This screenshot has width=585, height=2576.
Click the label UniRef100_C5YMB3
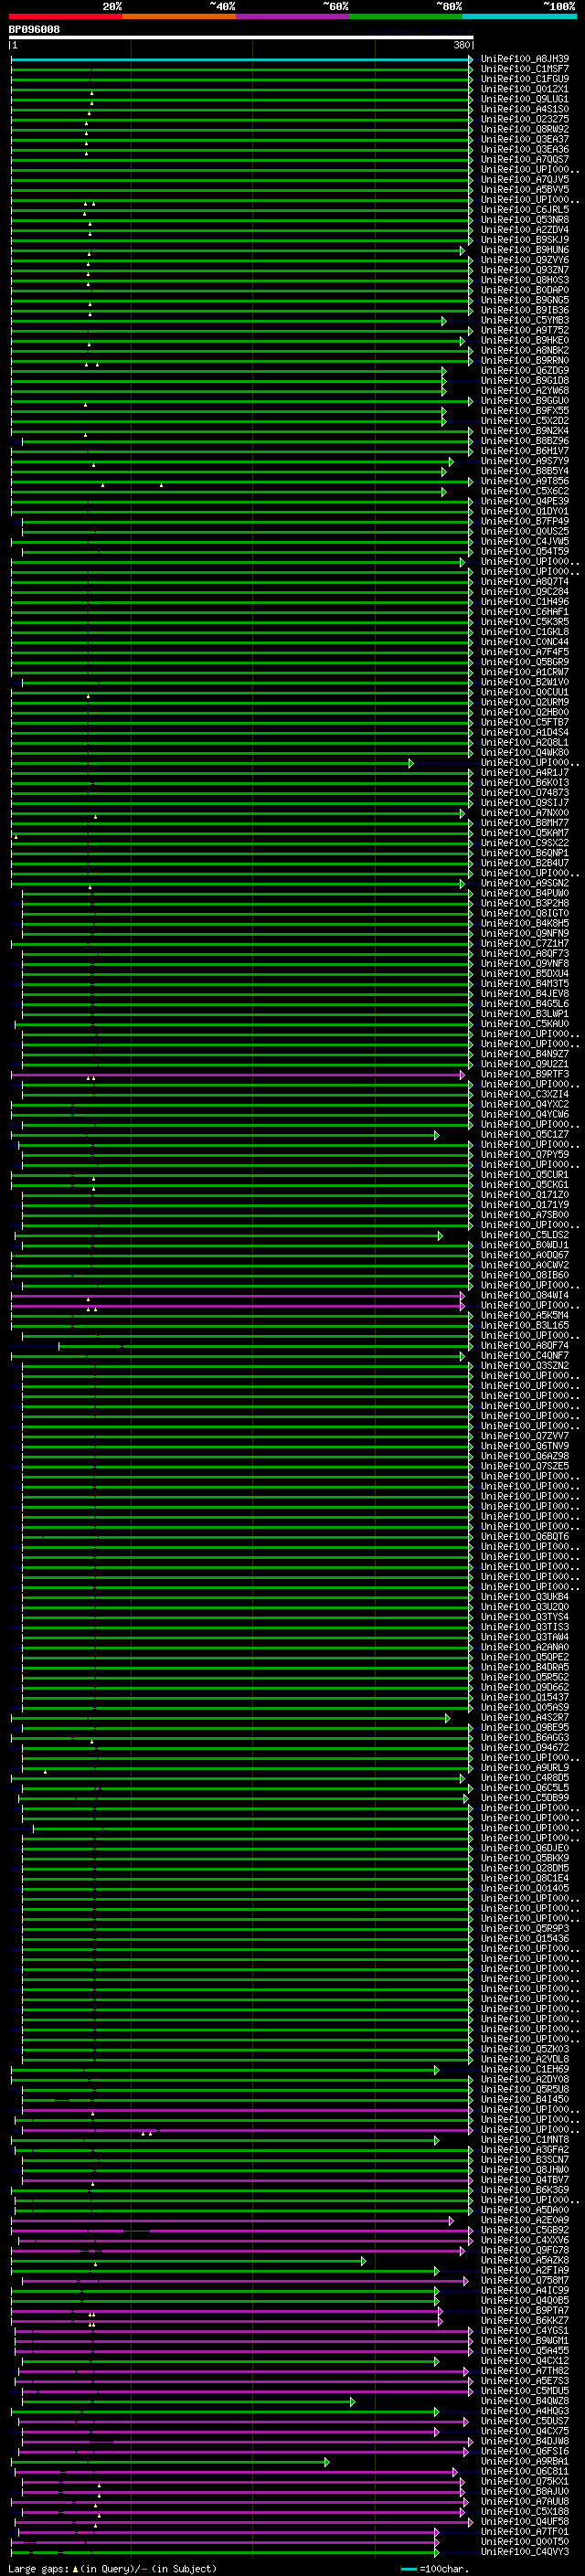[x=525, y=320]
